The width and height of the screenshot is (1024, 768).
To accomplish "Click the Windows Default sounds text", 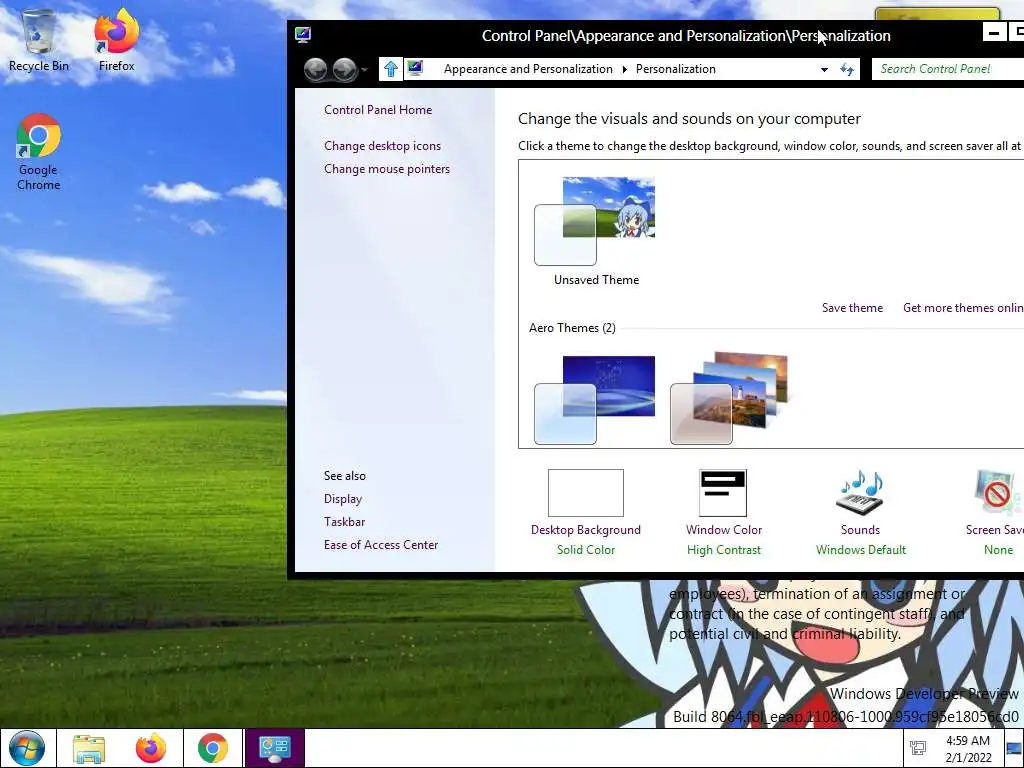I will [861, 550].
